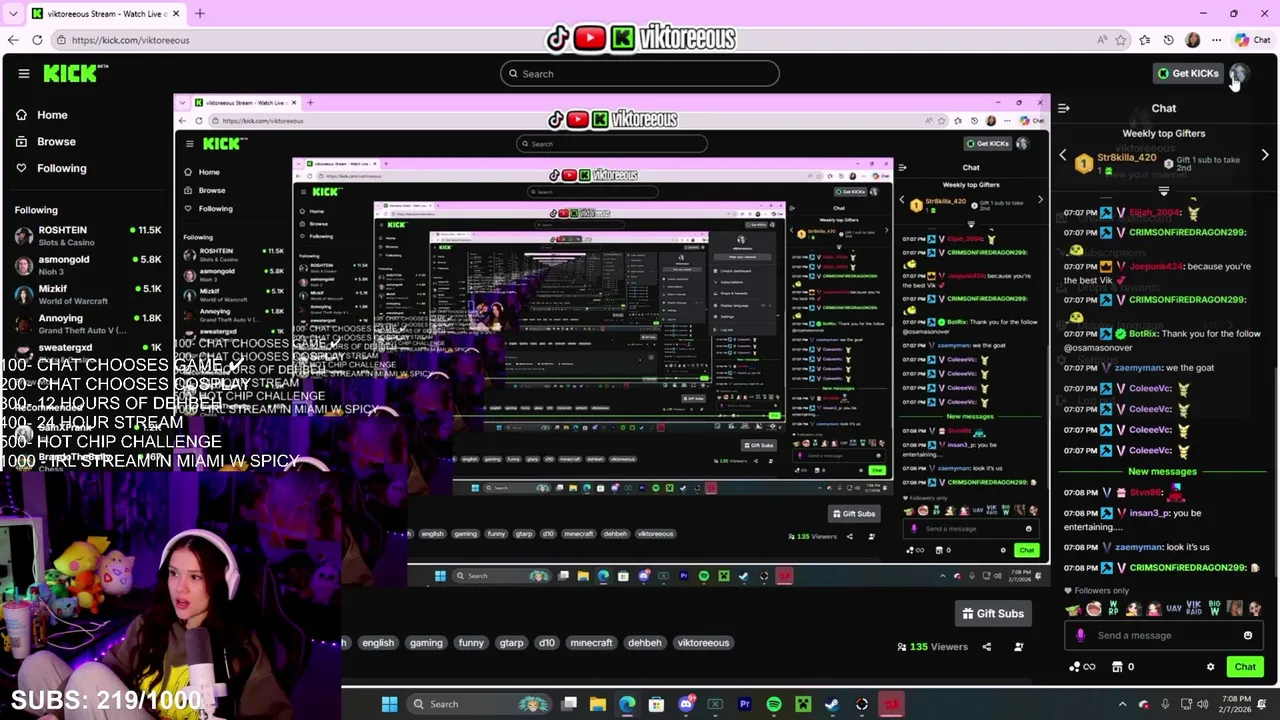
Task: Click the english stream tag
Action: pyautogui.click(x=378, y=643)
